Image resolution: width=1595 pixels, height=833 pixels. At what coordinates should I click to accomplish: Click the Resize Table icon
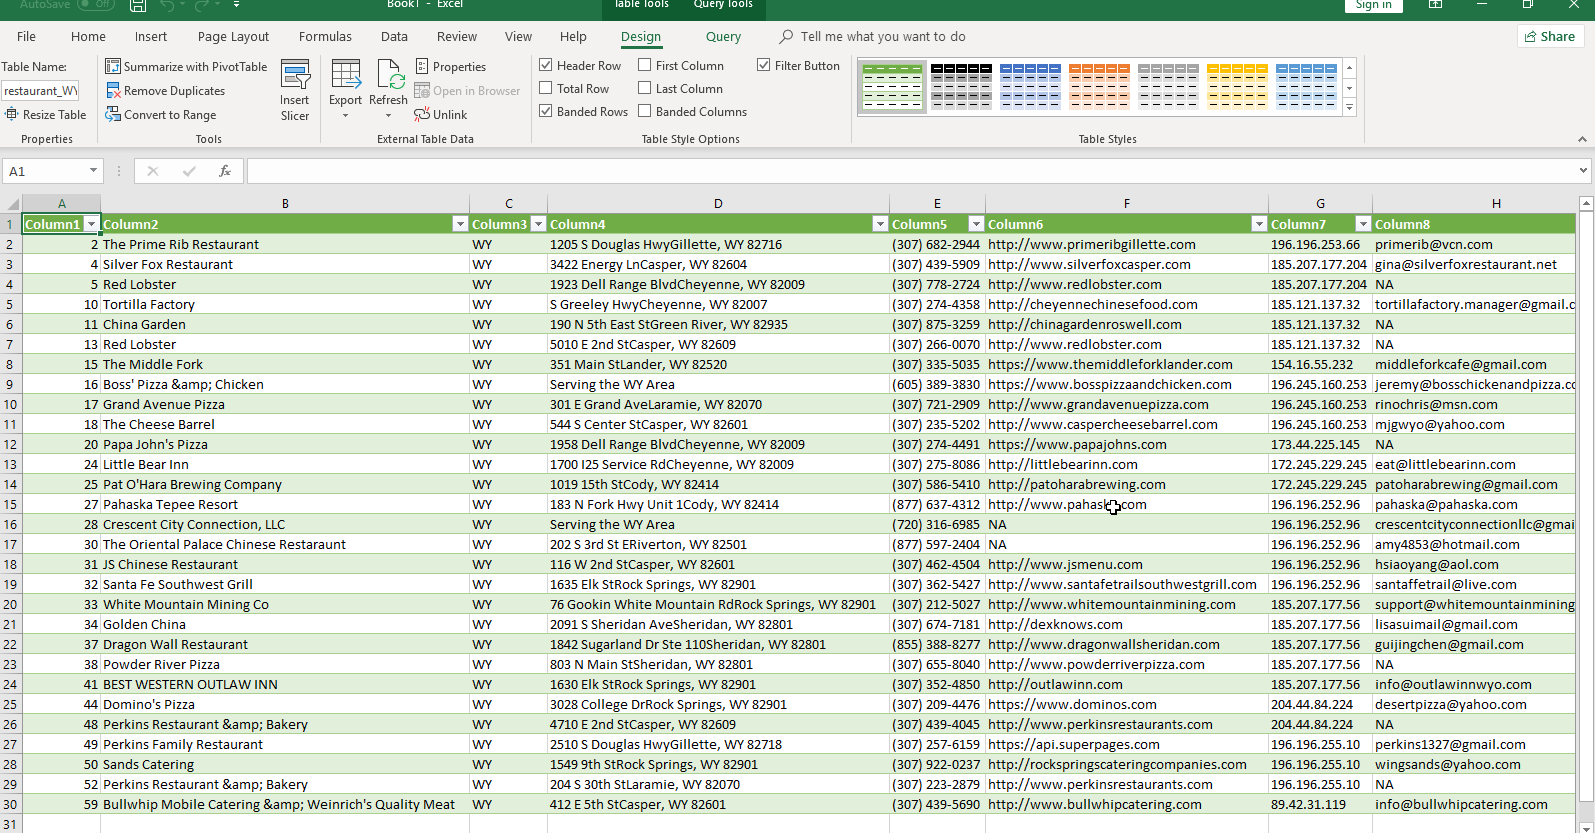point(12,114)
